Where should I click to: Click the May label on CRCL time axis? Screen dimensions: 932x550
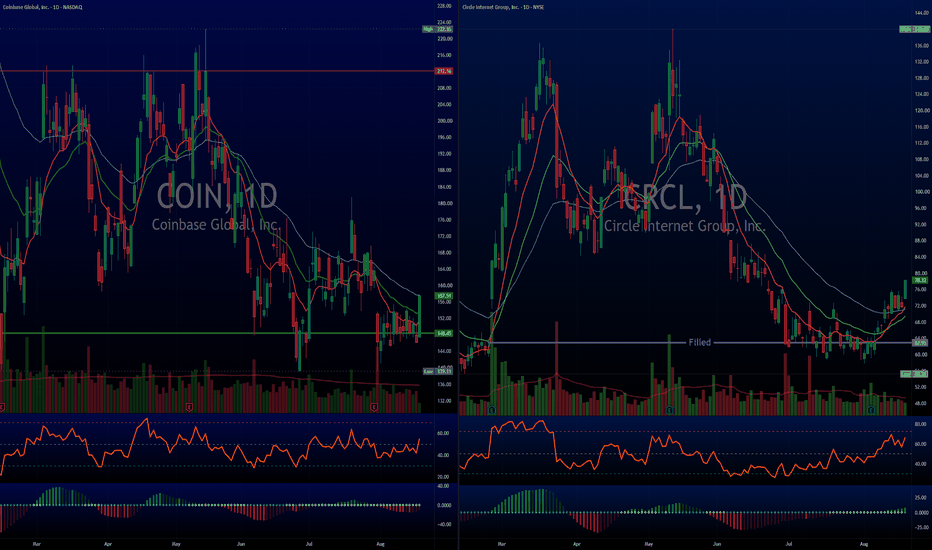coord(648,544)
